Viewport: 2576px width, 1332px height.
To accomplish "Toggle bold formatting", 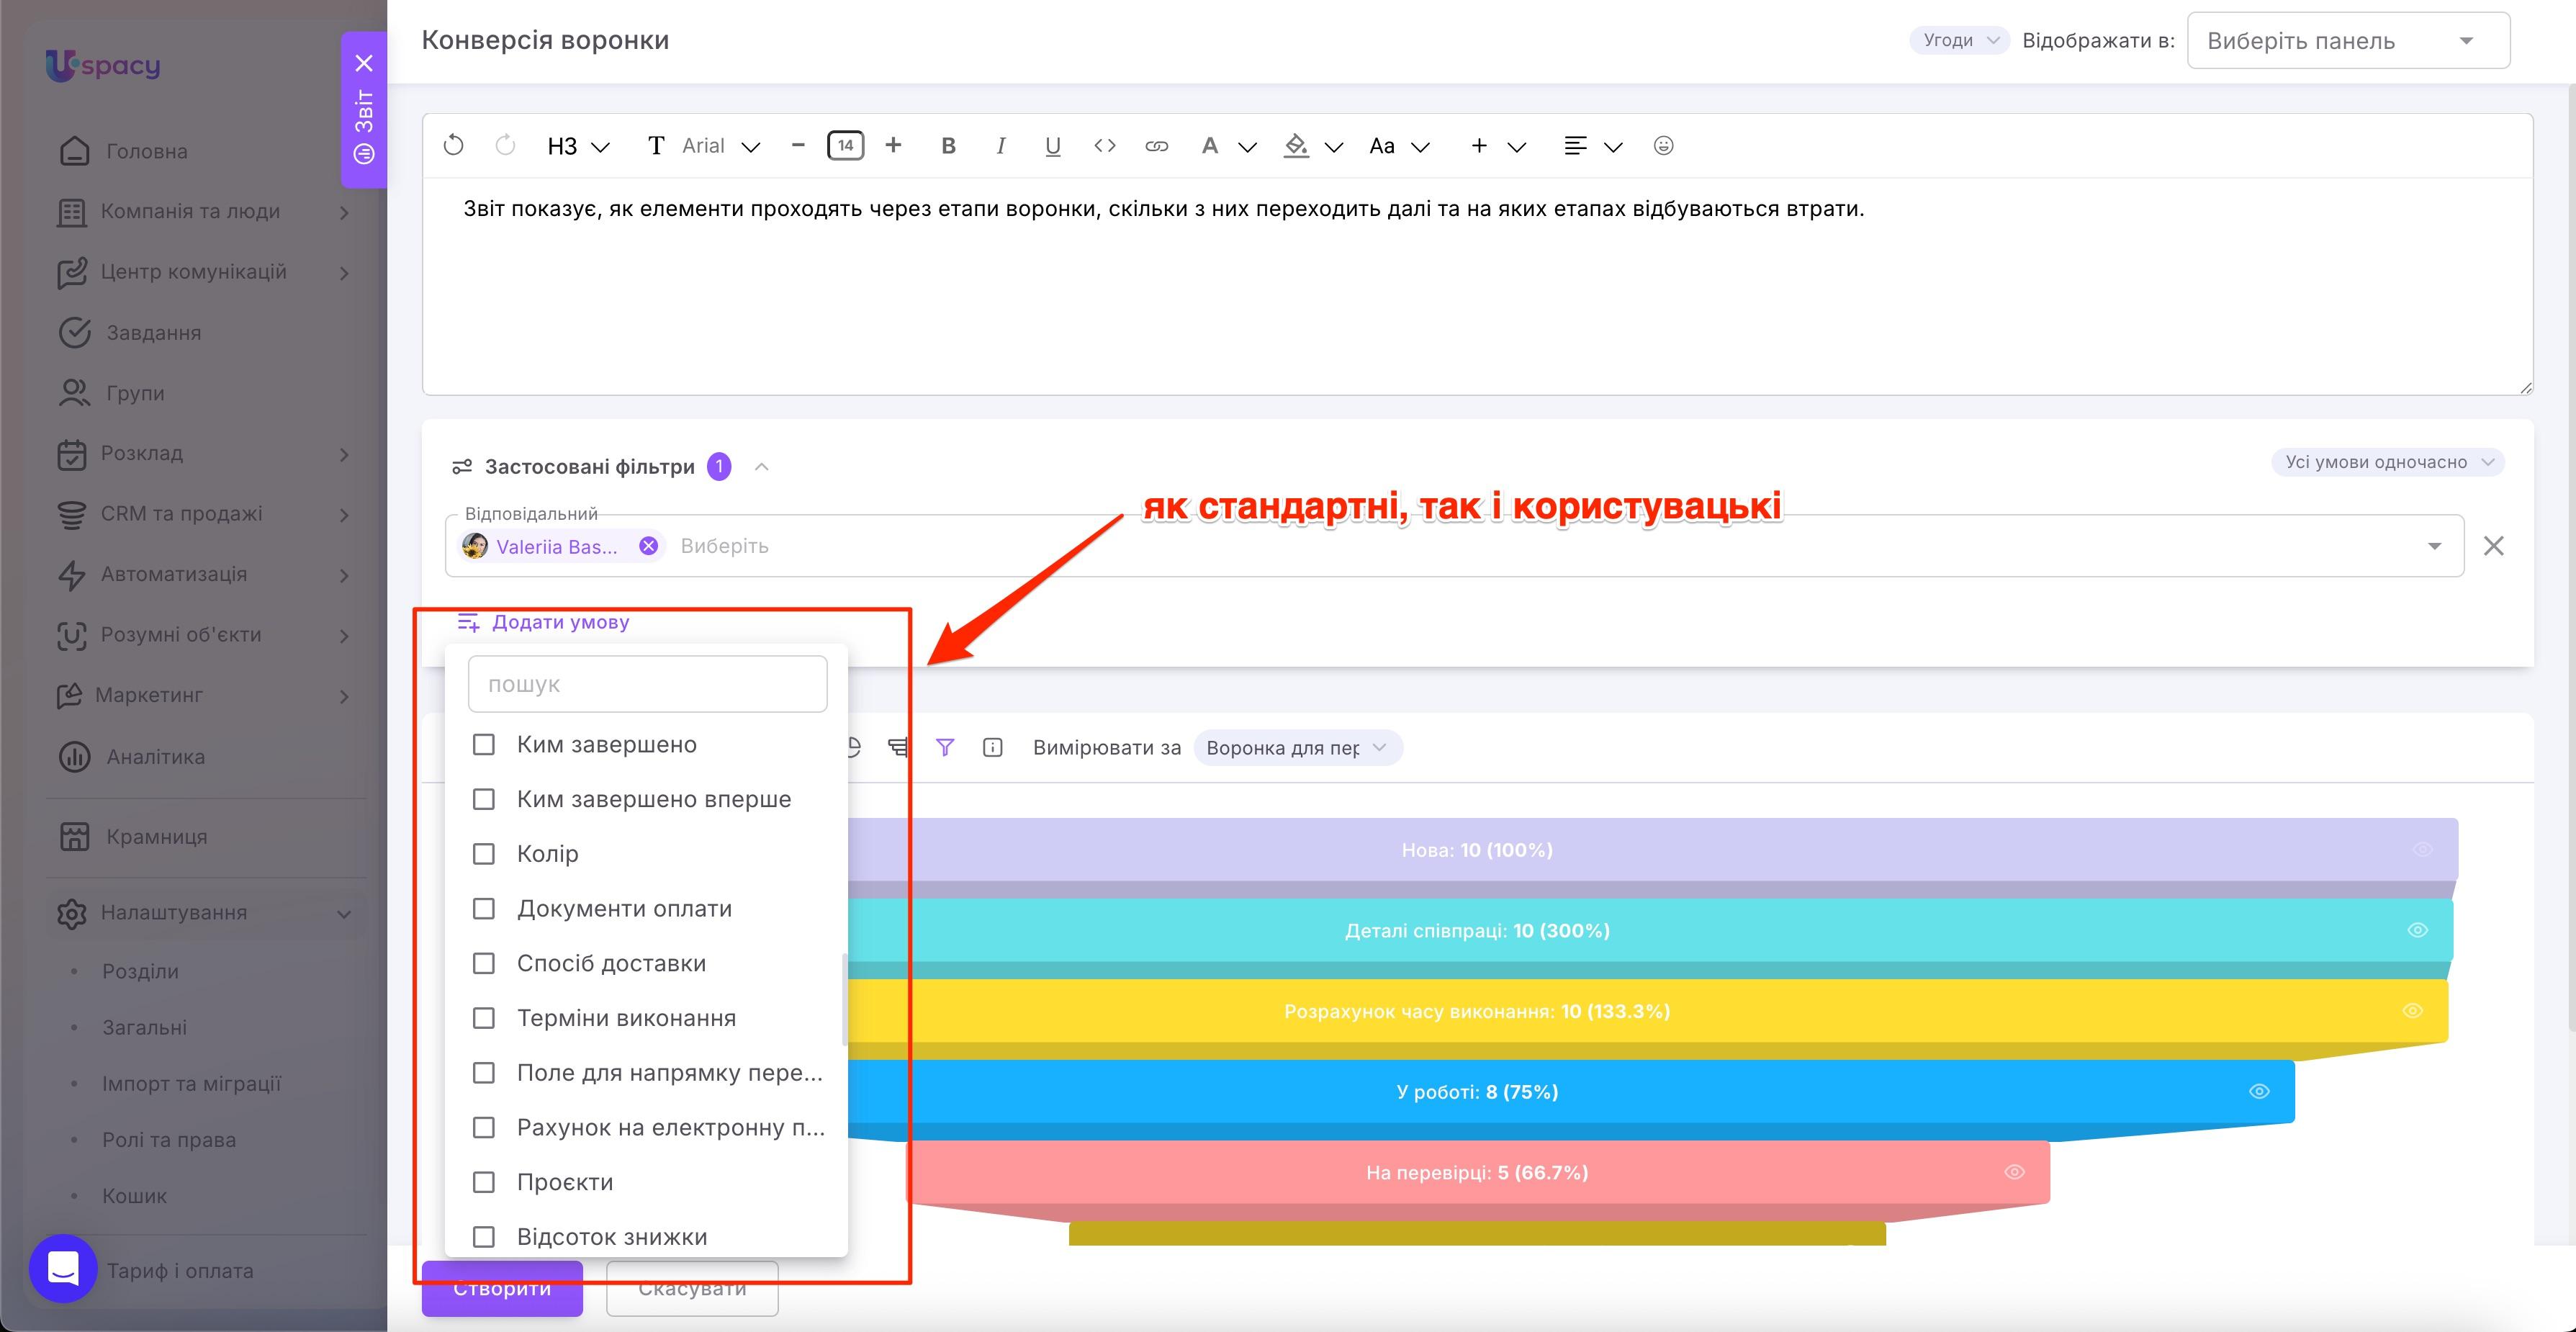I will 948,146.
